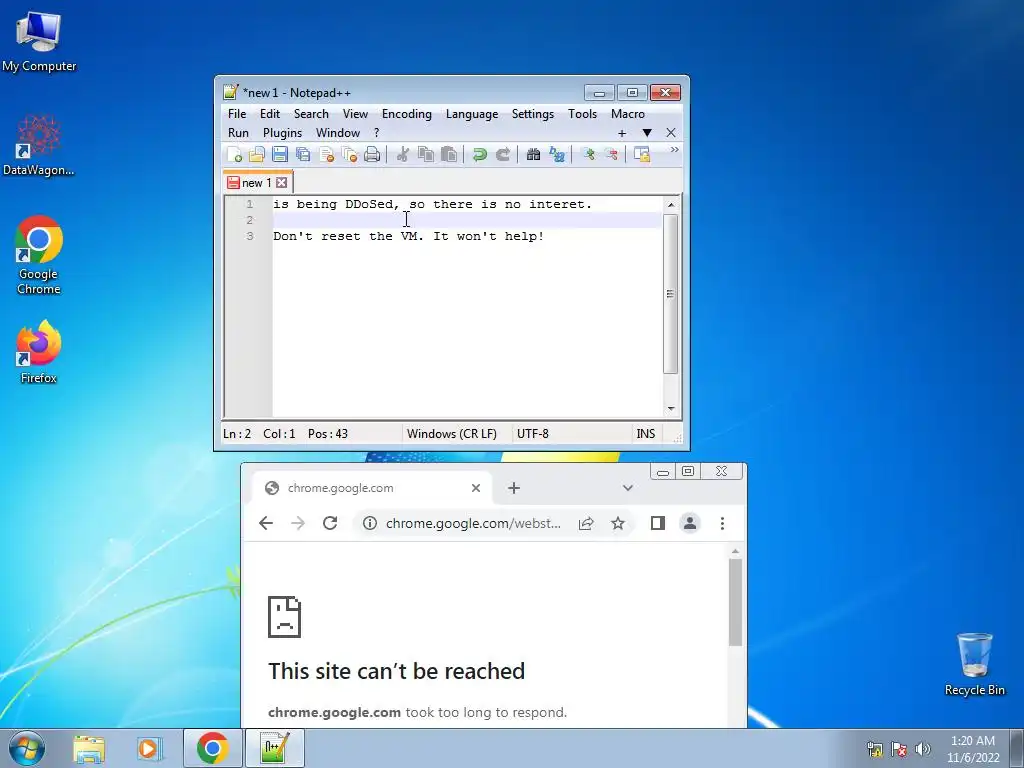This screenshot has width=1024, height=768.
Task: Click the Zoom Out toolbar icon
Action: click(611, 154)
